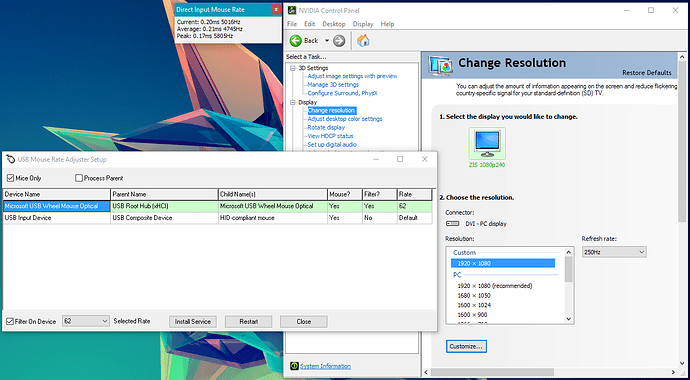This screenshot has height=380, width=690.
Task: Open the Help menu
Action: pos(387,24)
